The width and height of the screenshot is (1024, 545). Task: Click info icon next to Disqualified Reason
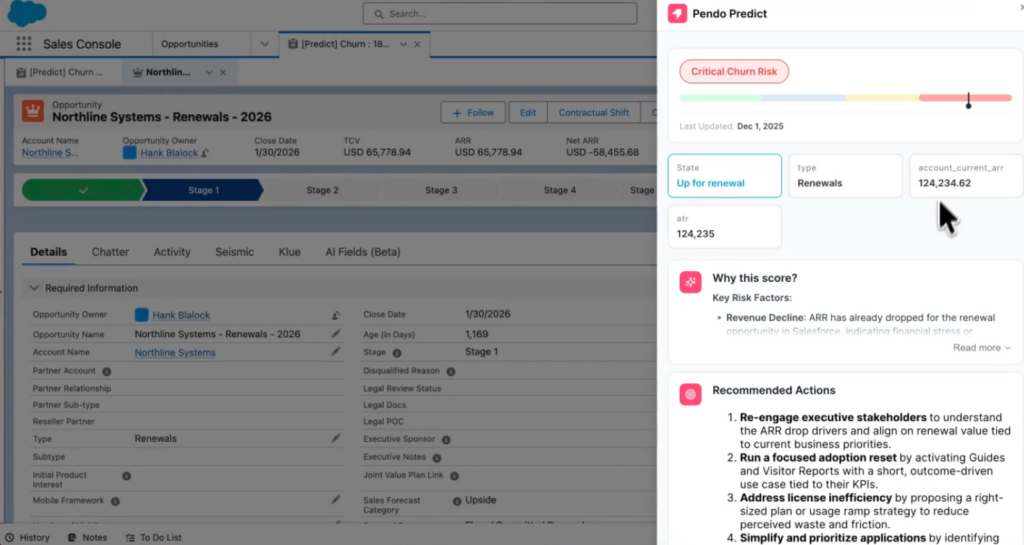[451, 371]
